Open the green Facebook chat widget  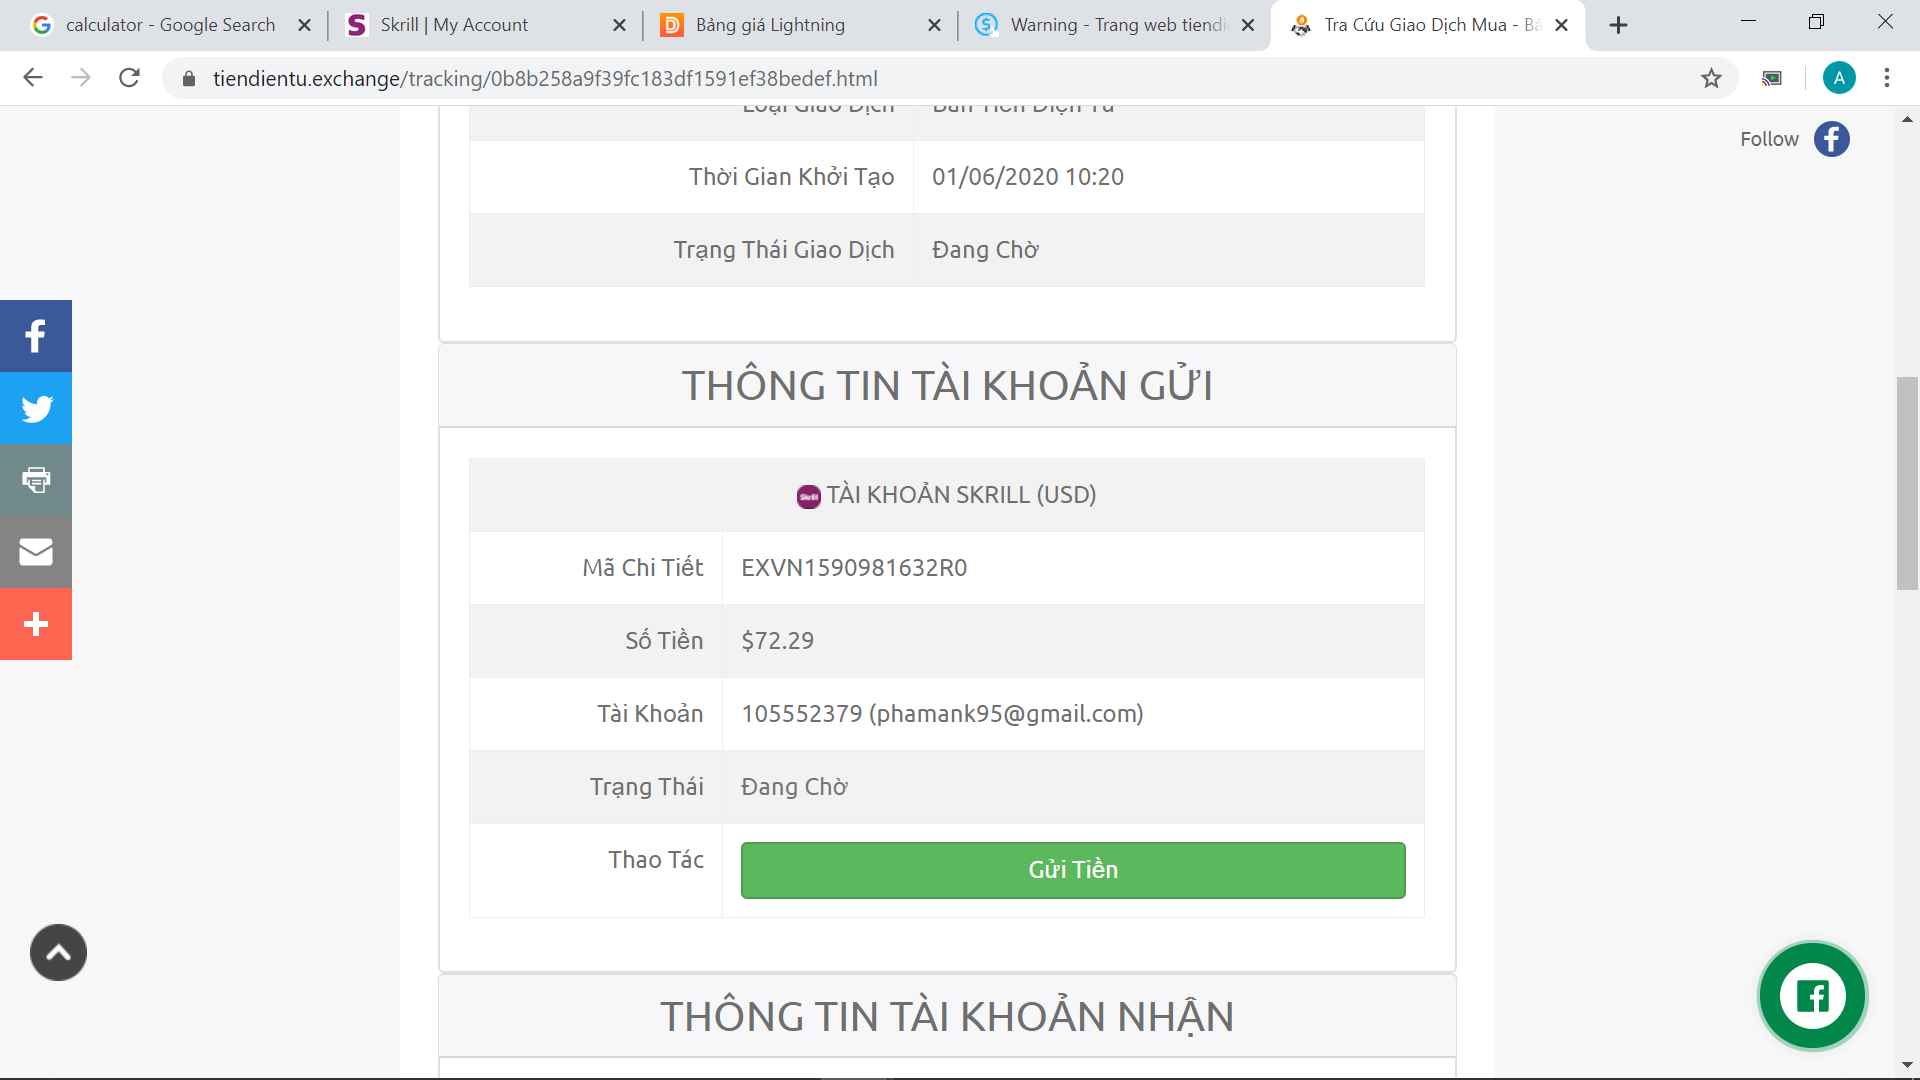tap(1812, 996)
